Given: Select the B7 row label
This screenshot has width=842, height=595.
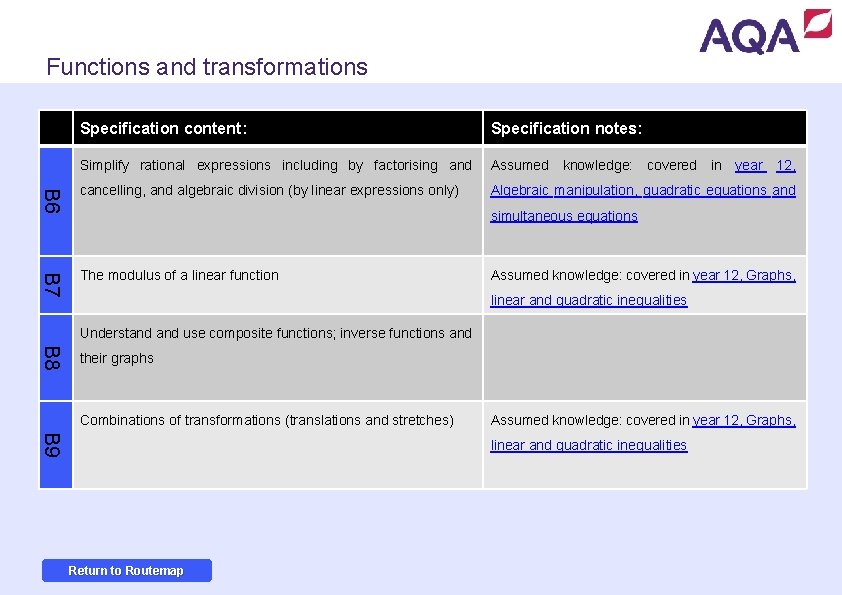Looking at the screenshot, I should coord(56,285).
